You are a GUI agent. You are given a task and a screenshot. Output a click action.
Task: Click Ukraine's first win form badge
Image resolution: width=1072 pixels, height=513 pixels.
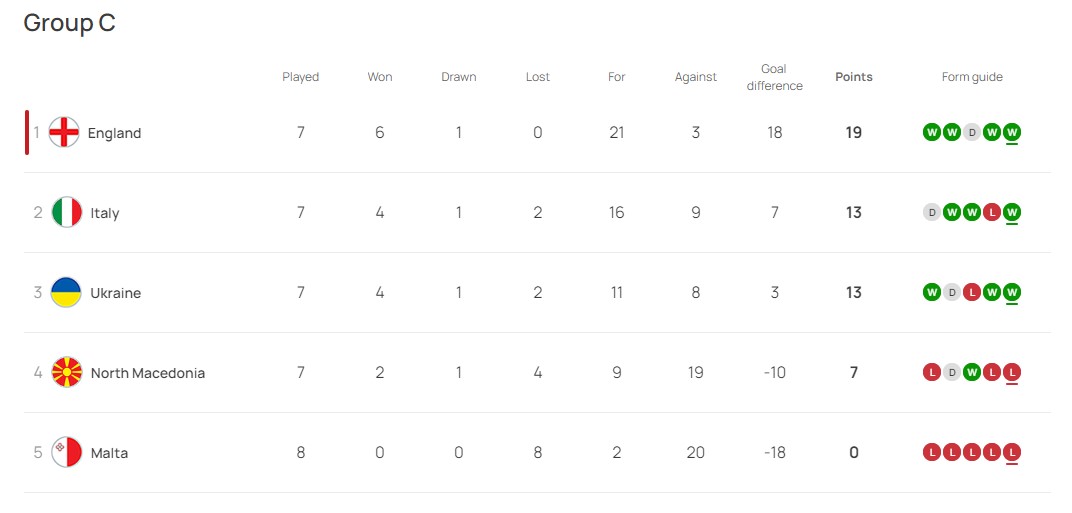pyautogui.click(x=932, y=292)
